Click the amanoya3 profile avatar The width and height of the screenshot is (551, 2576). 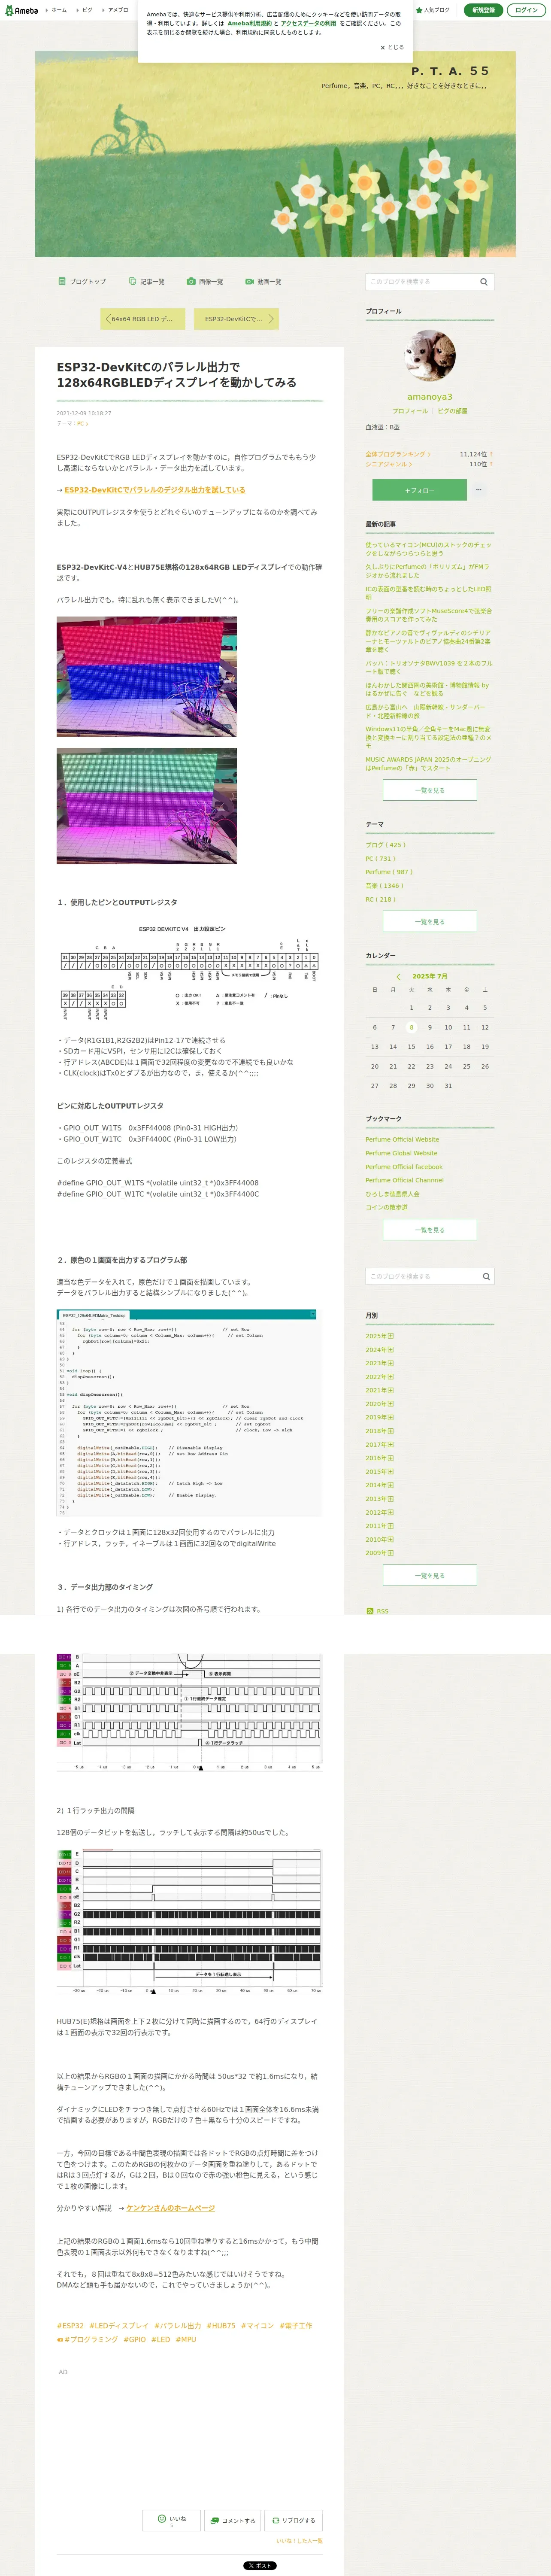[430, 356]
